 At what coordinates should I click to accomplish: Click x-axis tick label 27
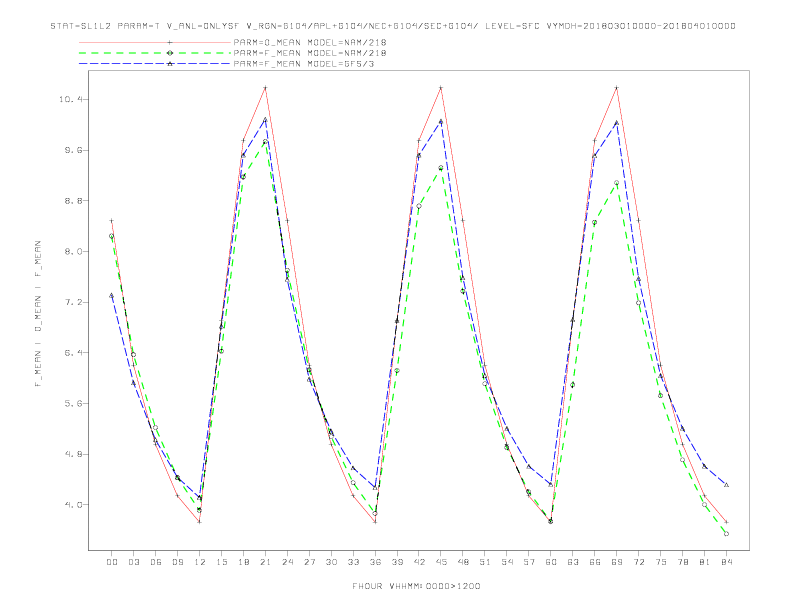pyautogui.click(x=309, y=562)
